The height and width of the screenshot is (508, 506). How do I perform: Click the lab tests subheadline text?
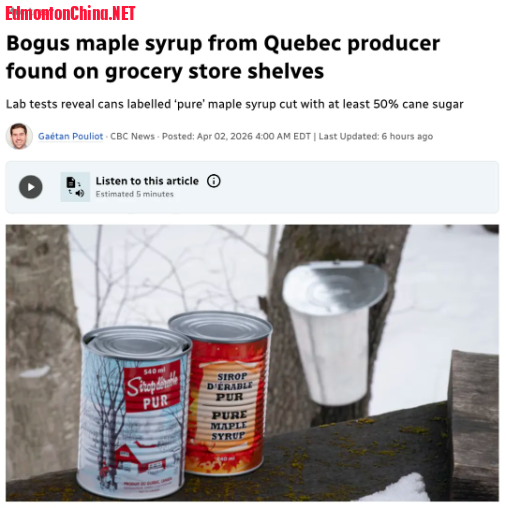235,104
